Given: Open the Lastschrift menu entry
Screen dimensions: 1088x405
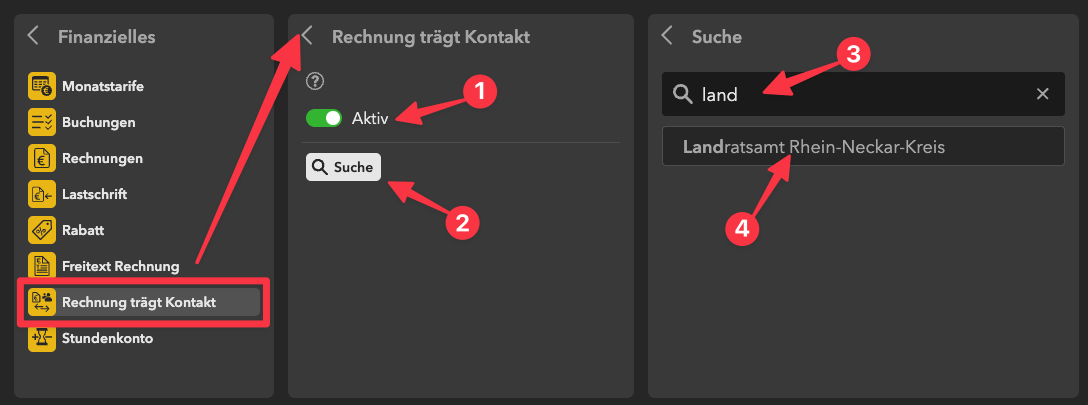Looking at the screenshot, I should [x=94, y=194].
